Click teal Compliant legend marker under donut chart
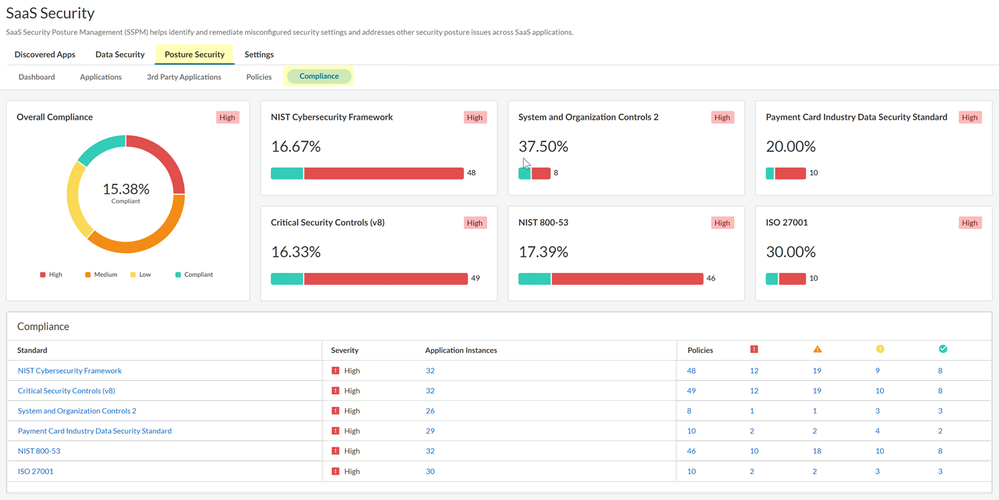 pos(177,274)
